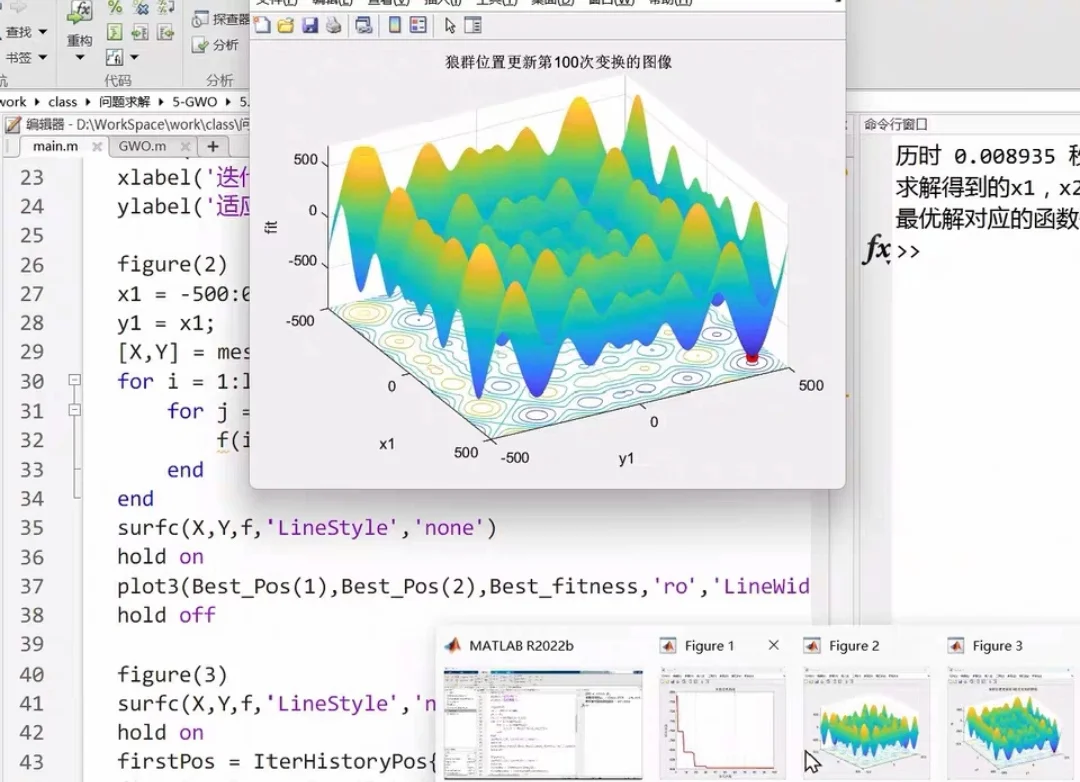Select MATLAB R2022b window thumbnail
The image size is (1080, 782).
(x=543, y=723)
